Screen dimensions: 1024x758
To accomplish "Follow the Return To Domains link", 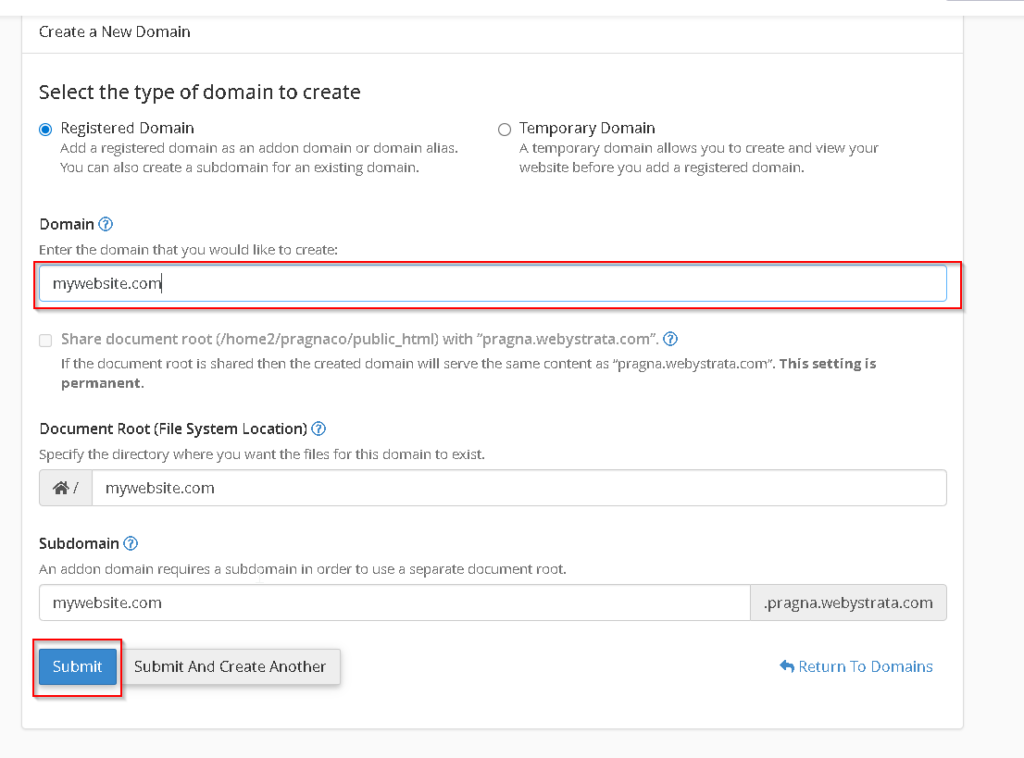I will [856, 667].
